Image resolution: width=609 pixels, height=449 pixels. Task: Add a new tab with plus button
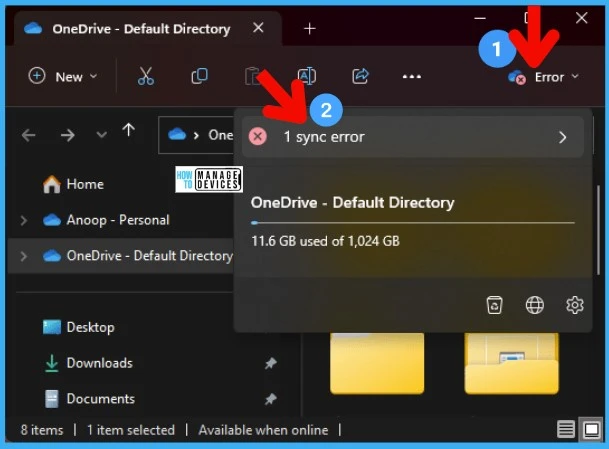point(310,28)
